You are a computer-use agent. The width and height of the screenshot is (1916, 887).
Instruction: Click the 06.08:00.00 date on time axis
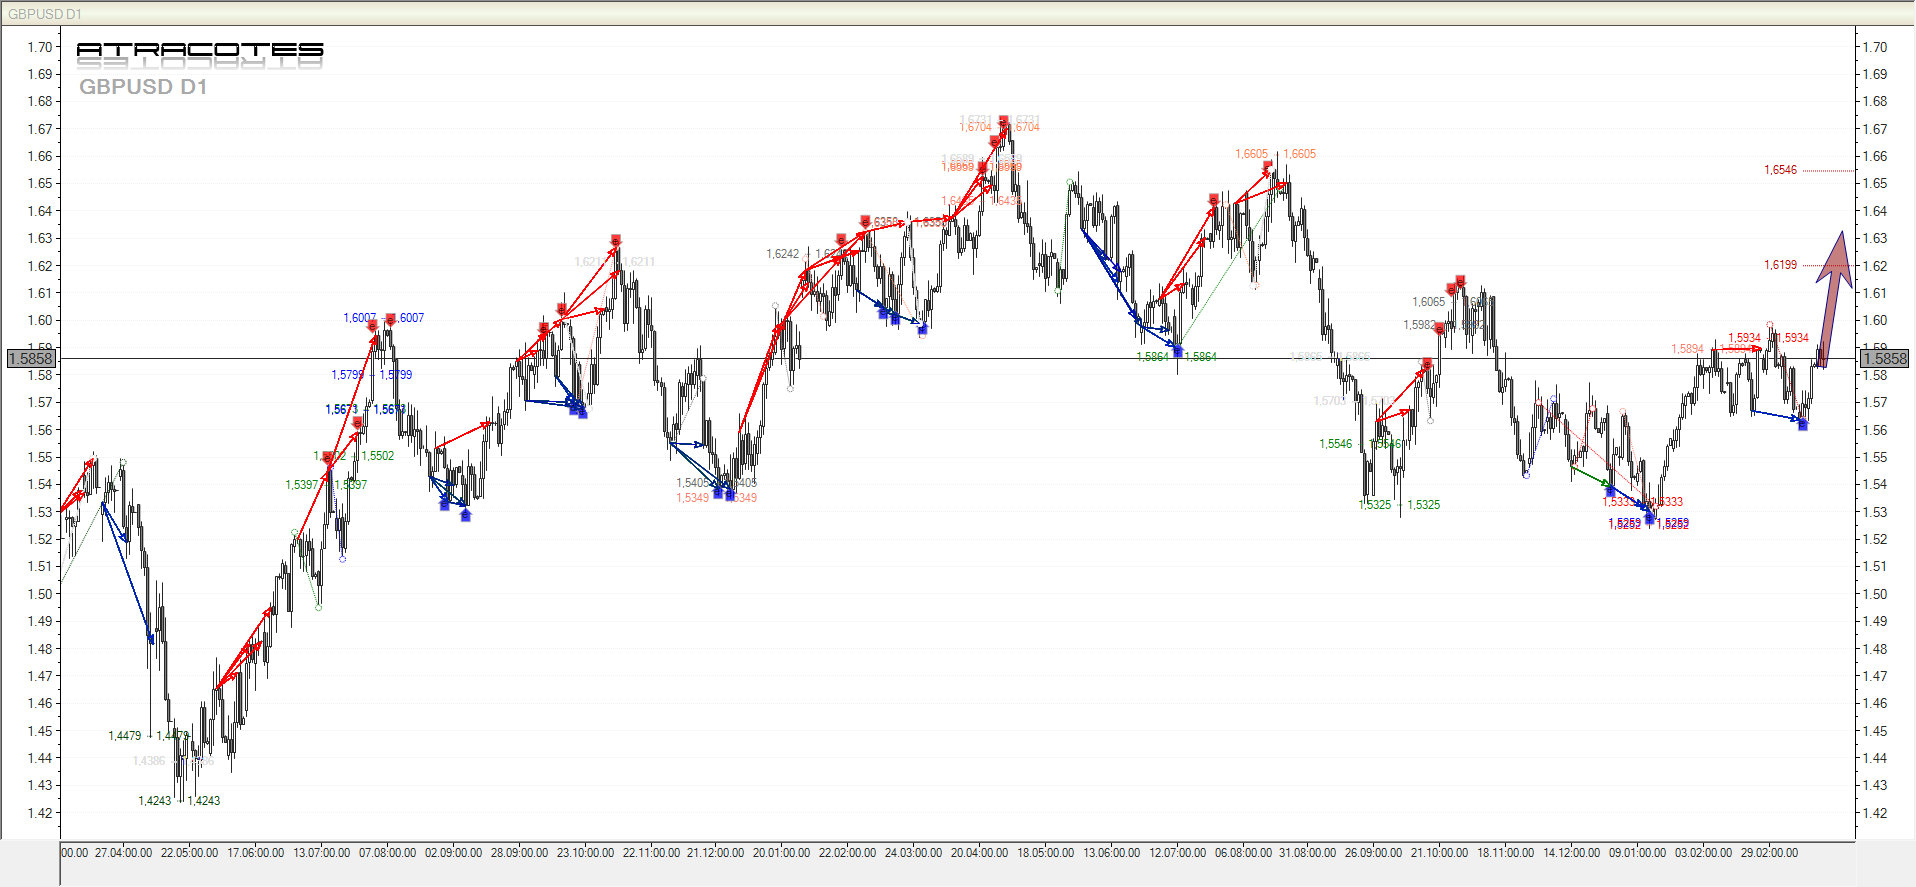pos(1243,853)
